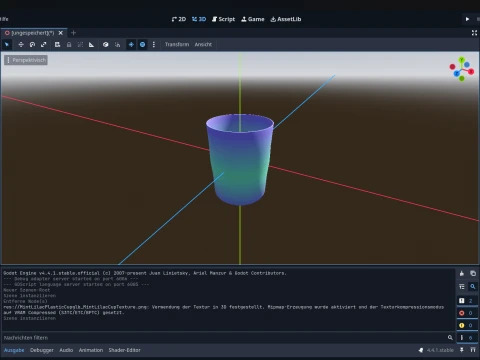Viewport: 480px width, 360px height.
Task: Add a new scene tab
Action: coord(74,33)
